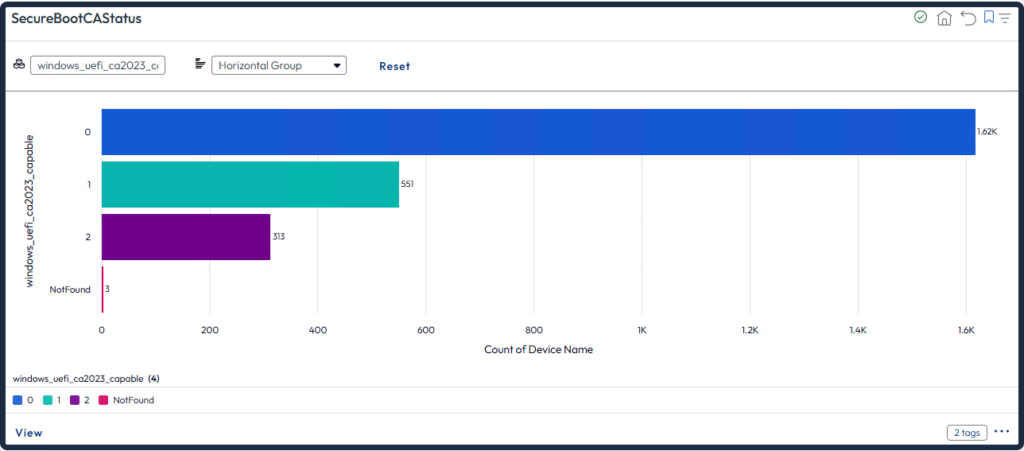Select the purple bar showing 313
1024x451 pixels.
[x=186, y=237]
